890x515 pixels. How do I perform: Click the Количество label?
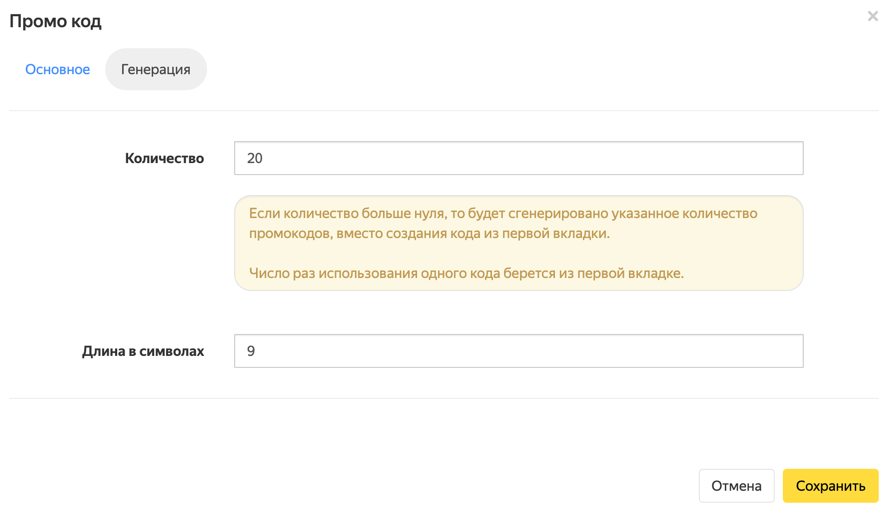coord(164,158)
